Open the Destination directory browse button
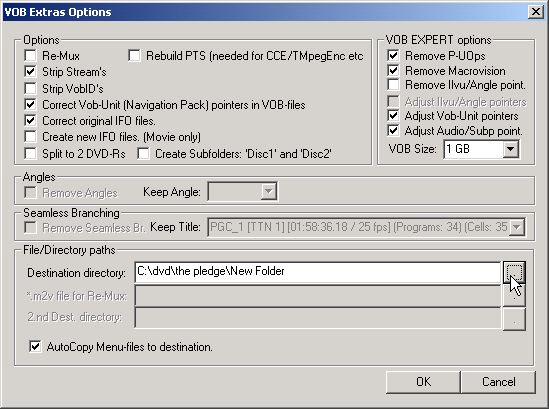549x409 pixels. [x=514, y=272]
